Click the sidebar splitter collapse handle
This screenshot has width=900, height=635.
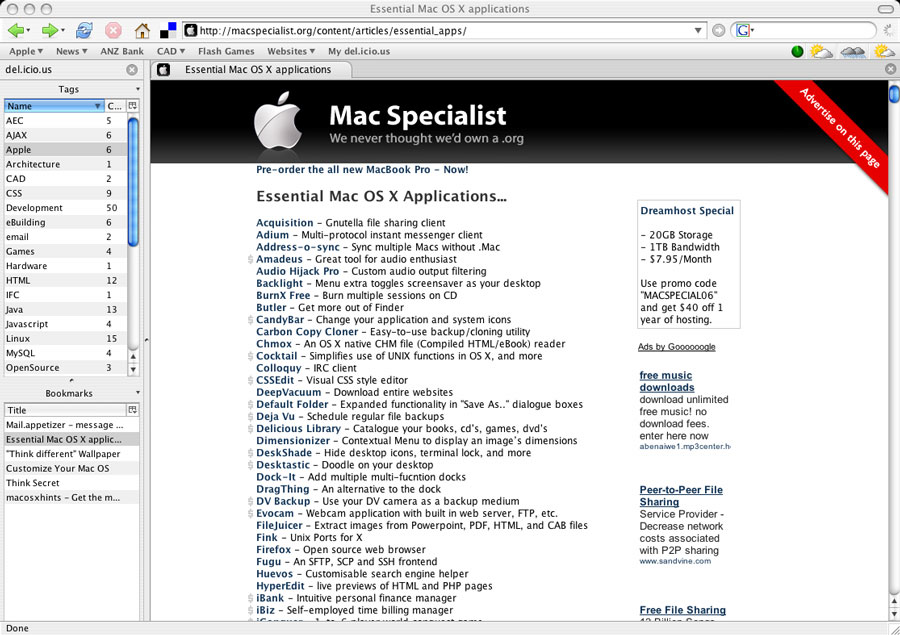[x=146, y=340]
